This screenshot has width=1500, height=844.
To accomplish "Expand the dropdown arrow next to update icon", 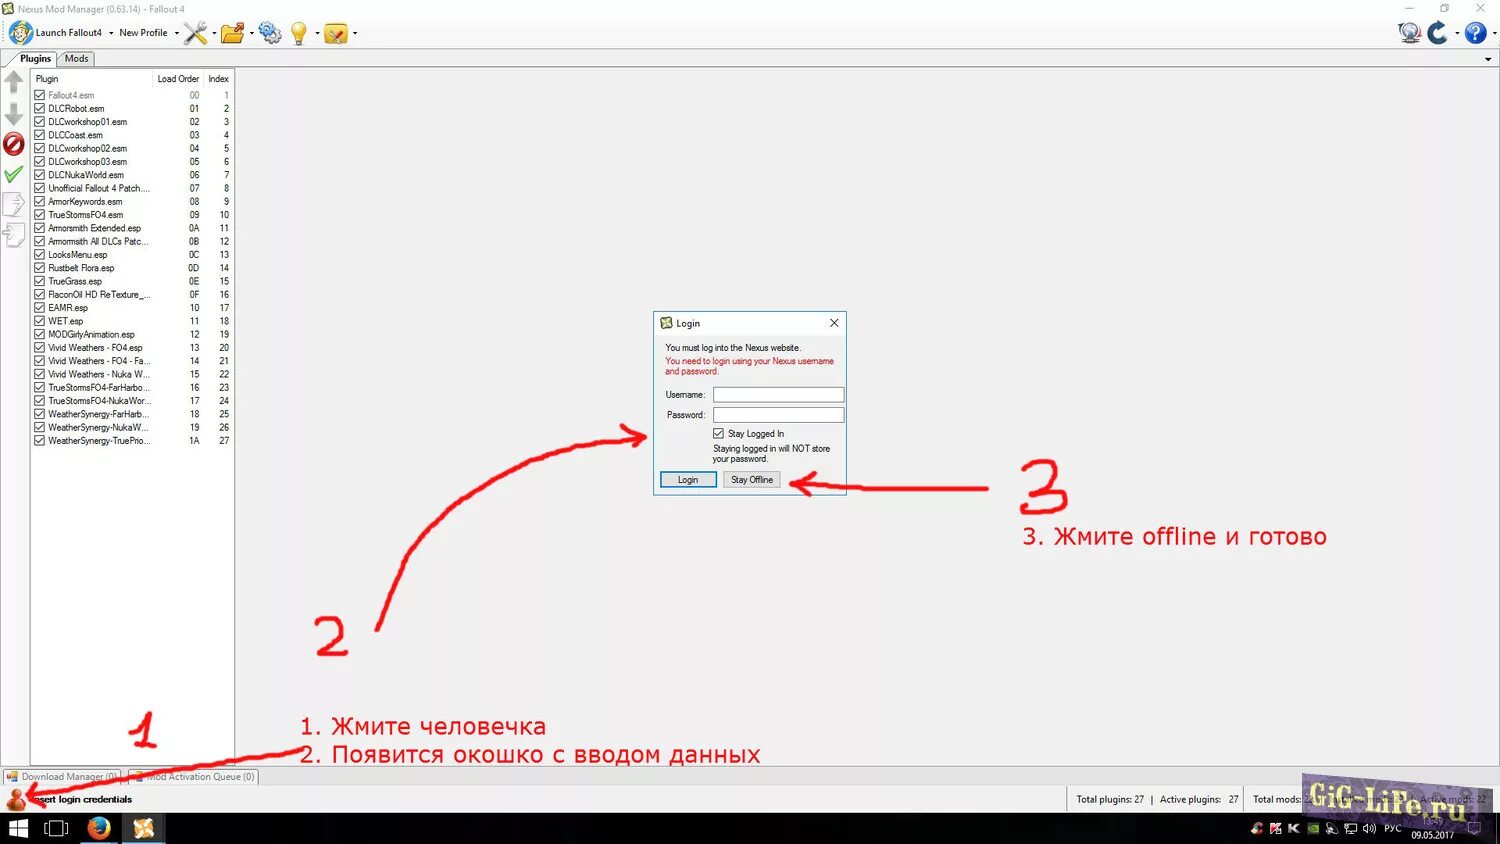I will click(1456, 33).
